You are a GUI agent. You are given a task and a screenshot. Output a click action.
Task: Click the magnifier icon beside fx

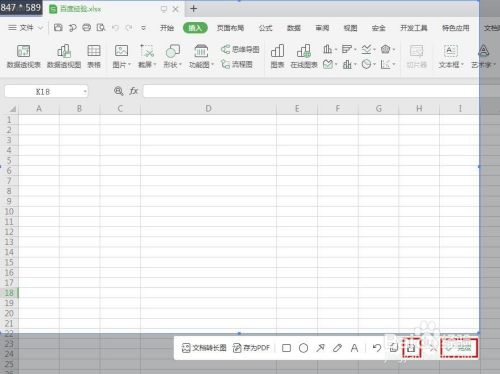[118, 91]
